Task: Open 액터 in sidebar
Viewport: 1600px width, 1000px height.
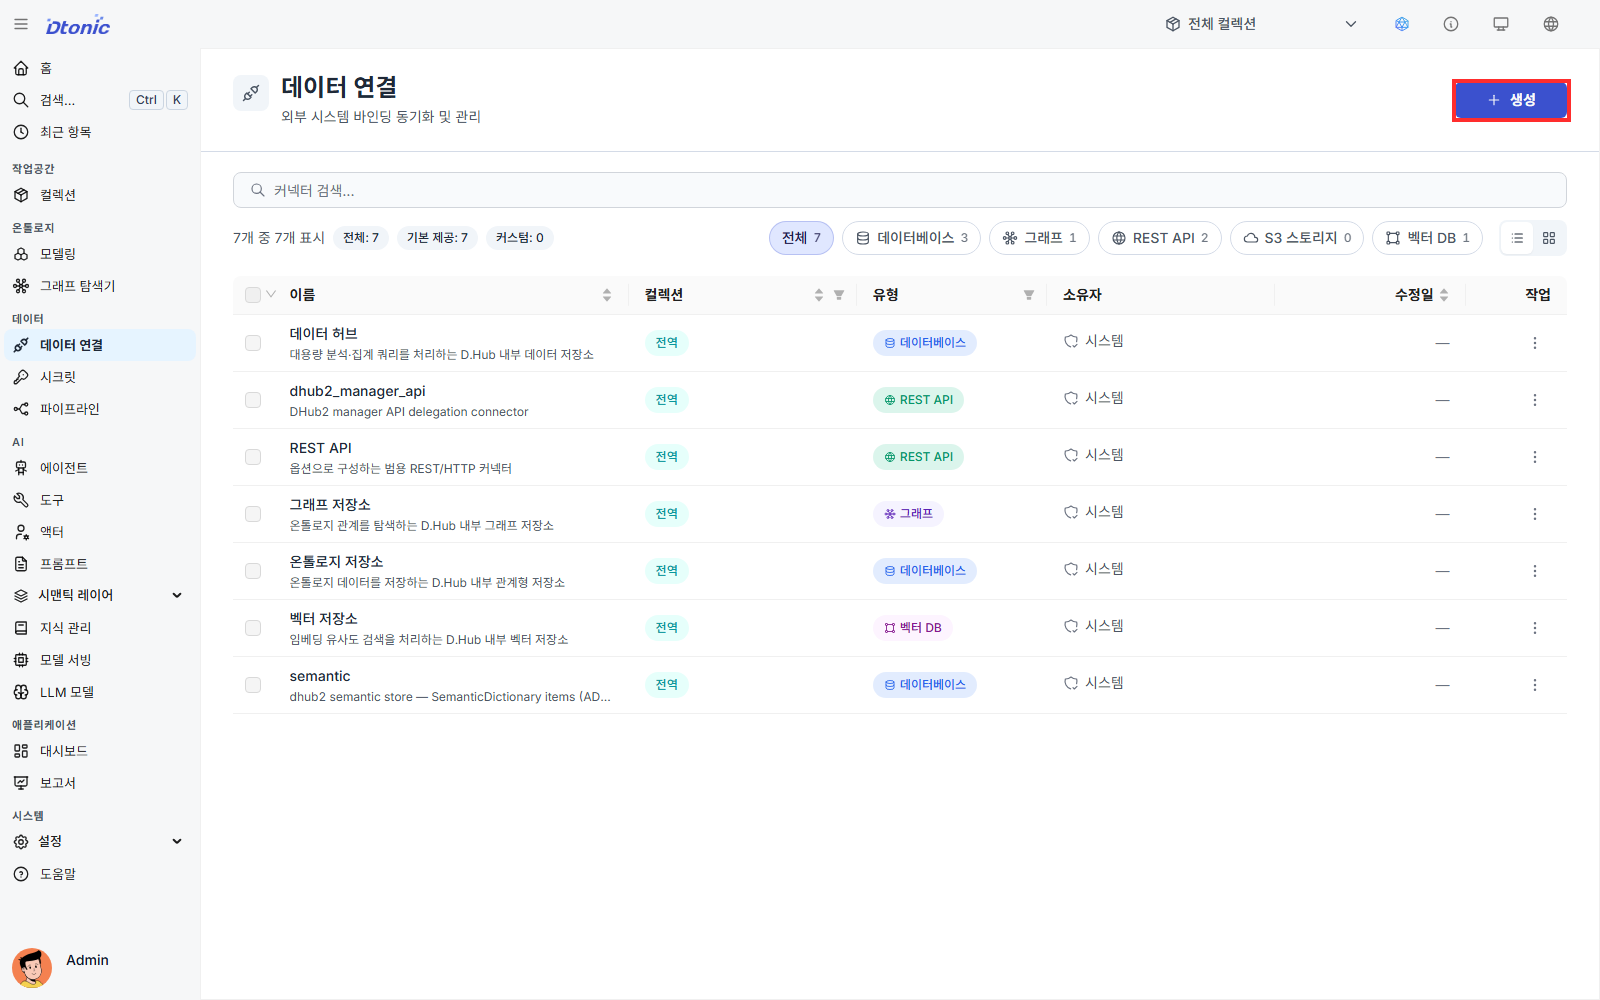Action: 100,532
